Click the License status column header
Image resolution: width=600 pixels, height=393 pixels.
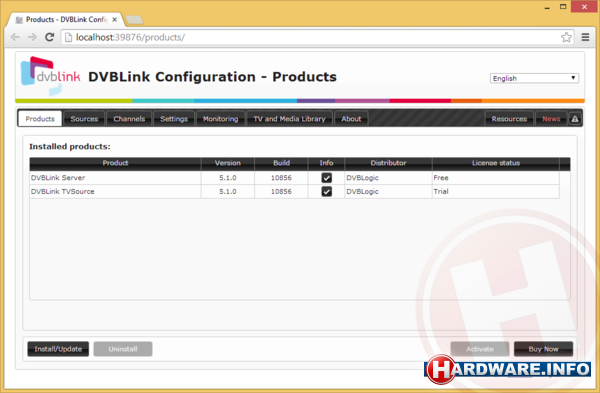coord(496,163)
